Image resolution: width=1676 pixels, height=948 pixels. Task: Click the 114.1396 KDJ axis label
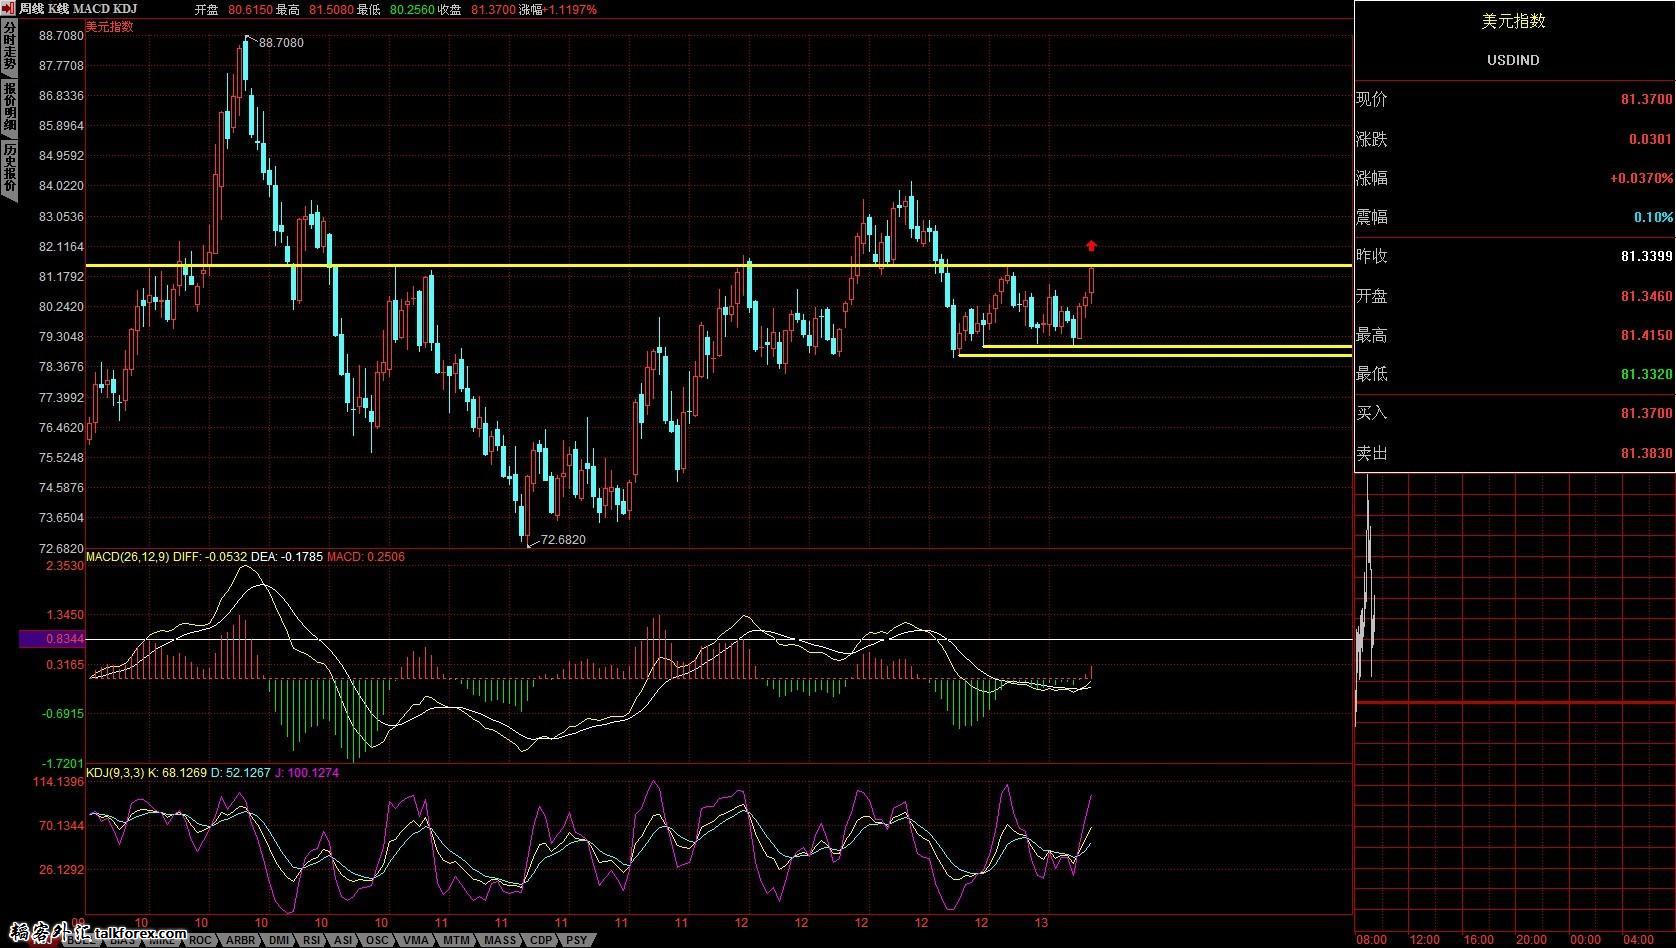click(x=58, y=781)
